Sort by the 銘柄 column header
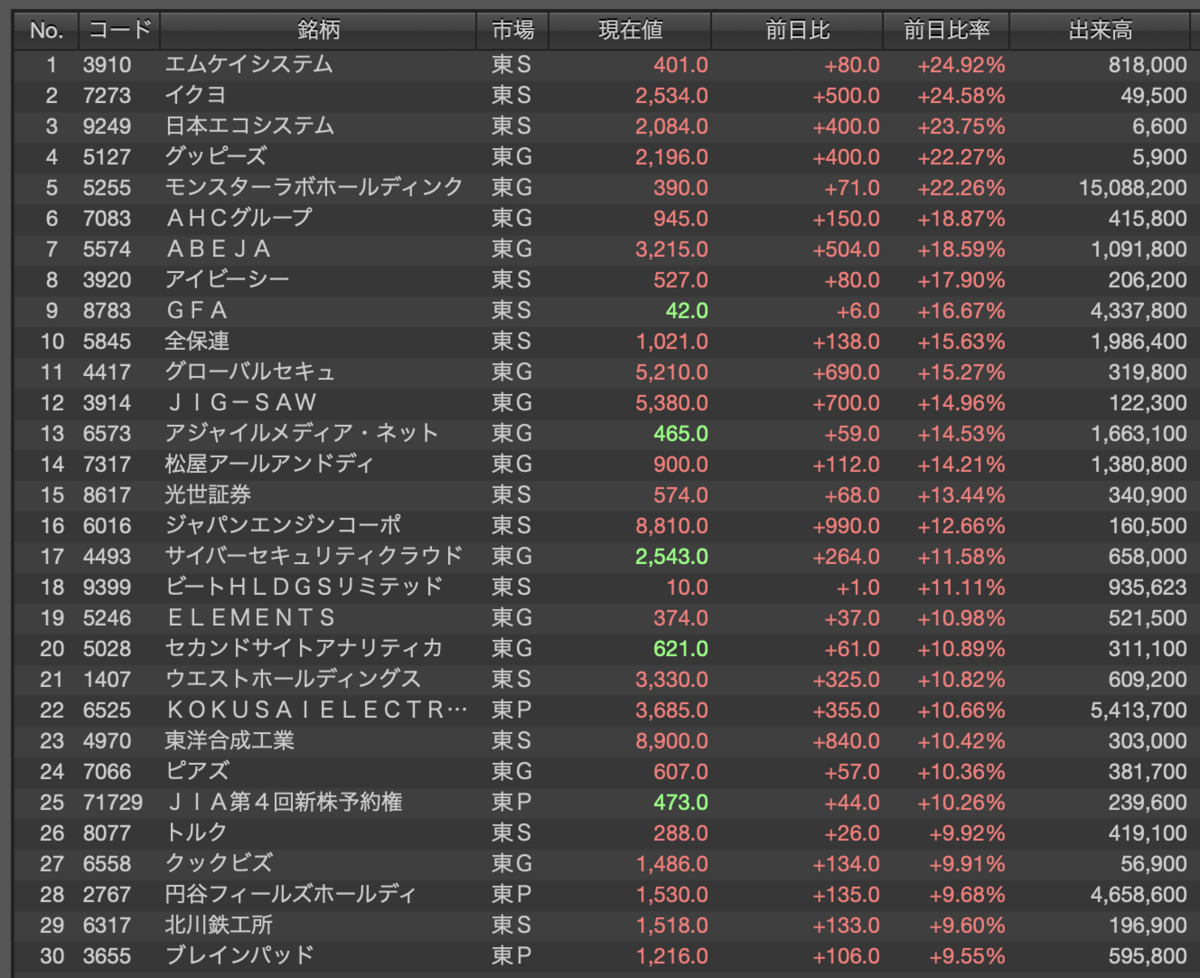This screenshot has width=1200, height=978. click(x=318, y=30)
